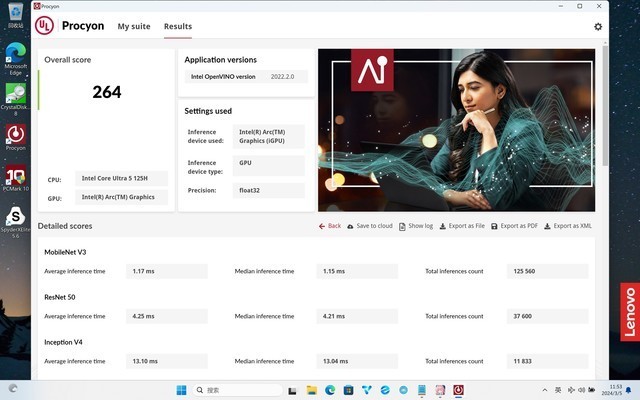Viewport: 640px width, 400px height.
Task: Open the Procyon desktop shortcut
Action: tap(15, 135)
